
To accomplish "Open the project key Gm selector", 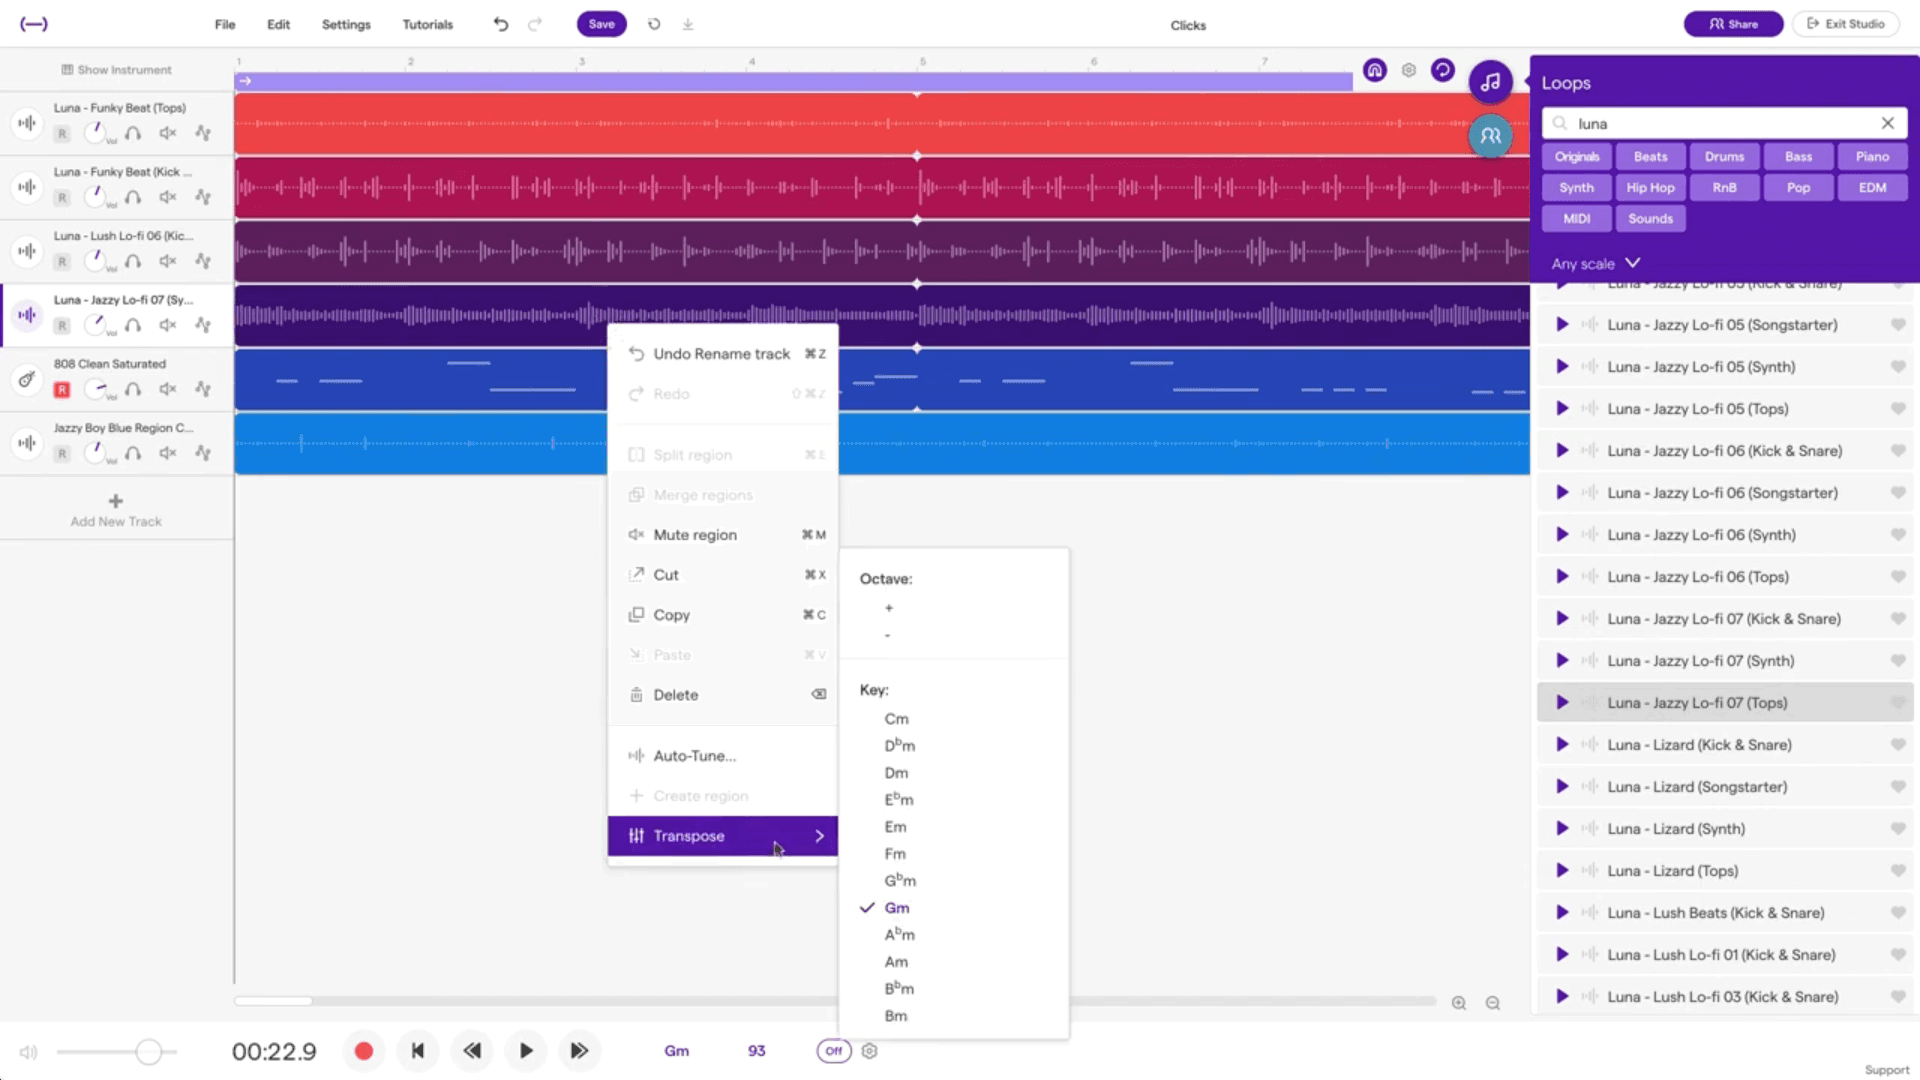I will (677, 1051).
